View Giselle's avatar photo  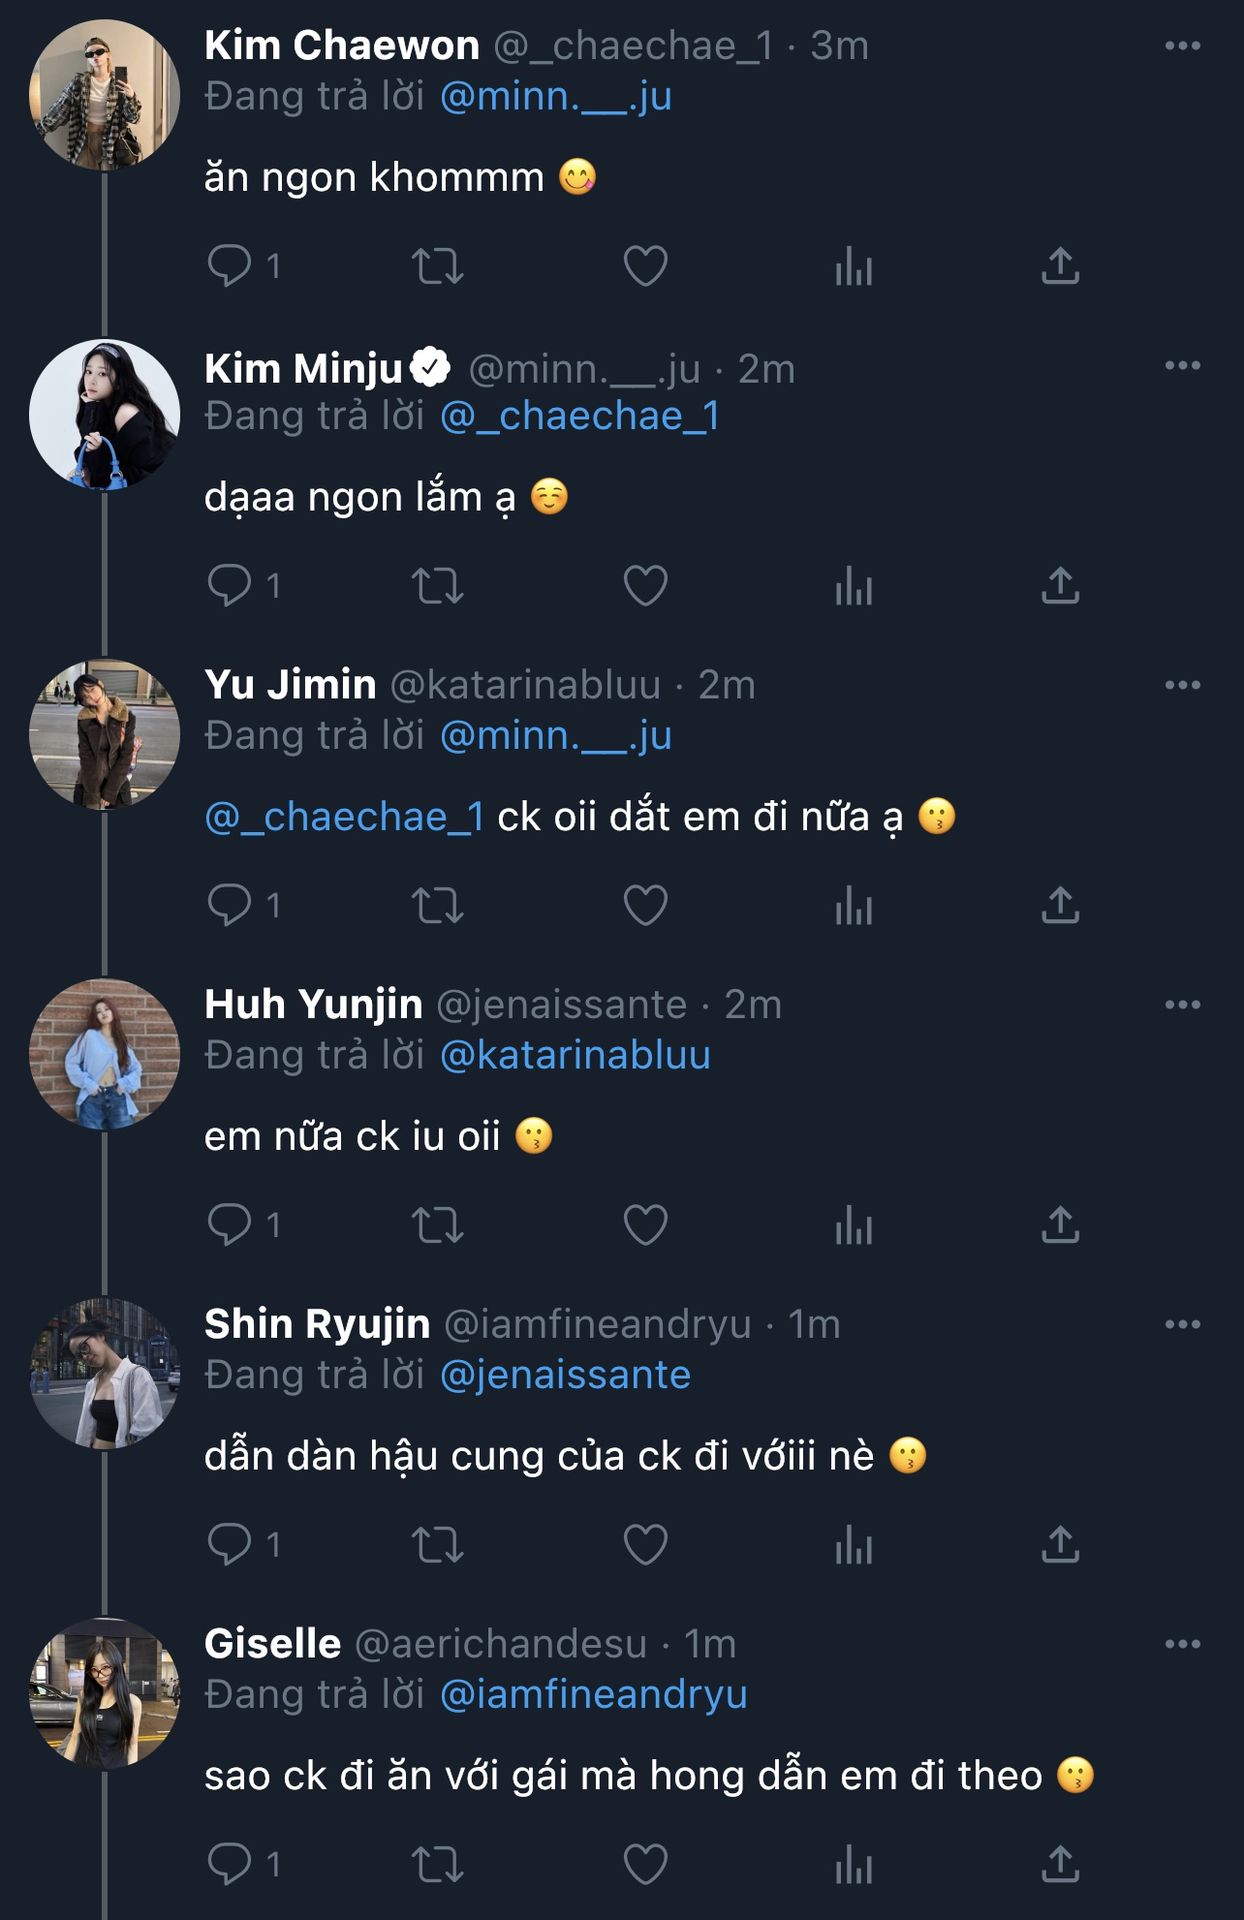pyautogui.click(x=105, y=1693)
